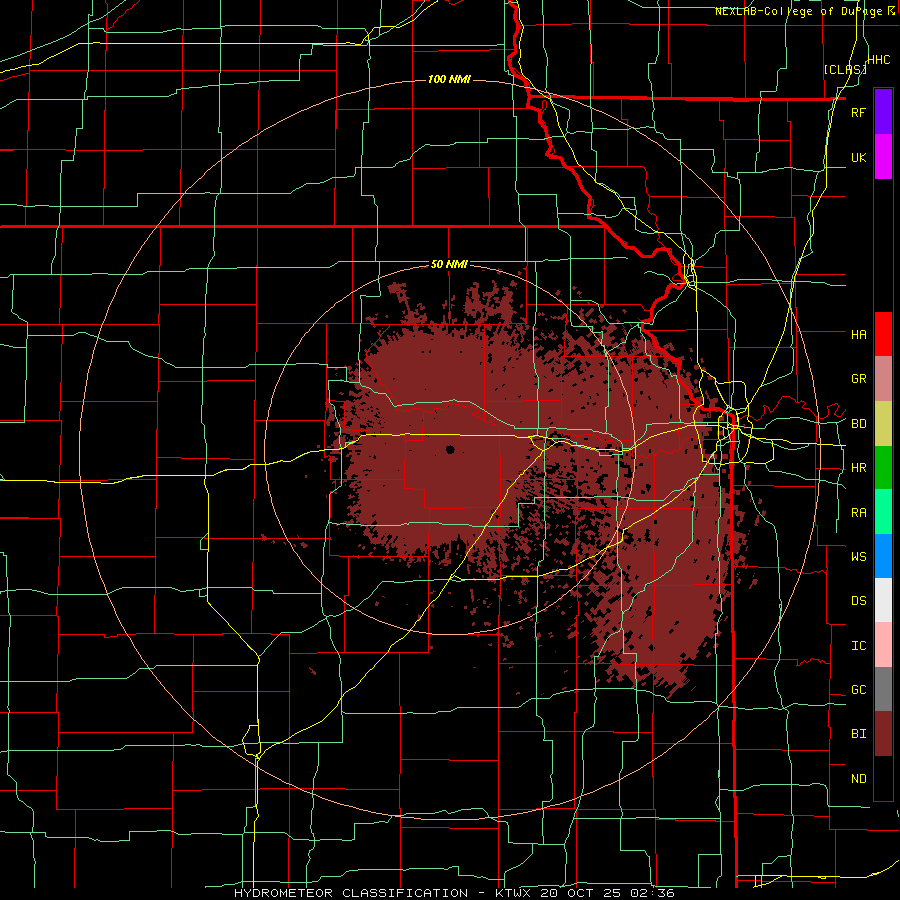Click the blue WS legend swatch
The height and width of the screenshot is (900, 900).
point(883,556)
